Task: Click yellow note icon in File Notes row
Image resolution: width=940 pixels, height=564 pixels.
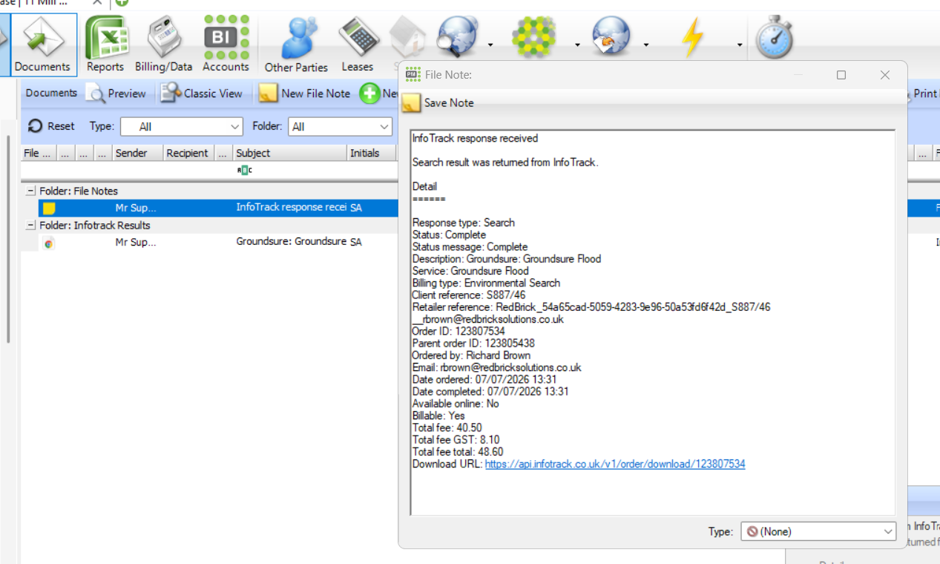Action: pyautogui.click(x=49, y=208)
